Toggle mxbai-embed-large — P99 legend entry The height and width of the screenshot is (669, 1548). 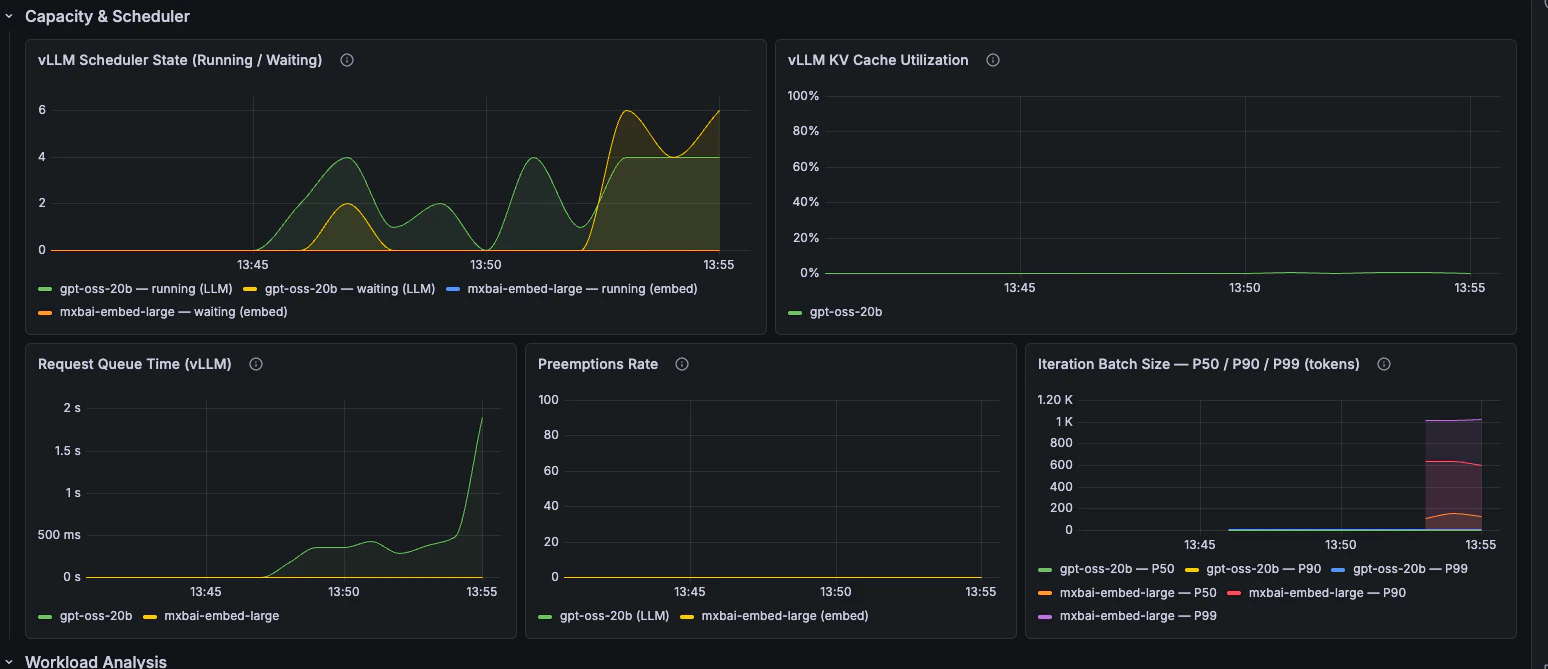1138,616
